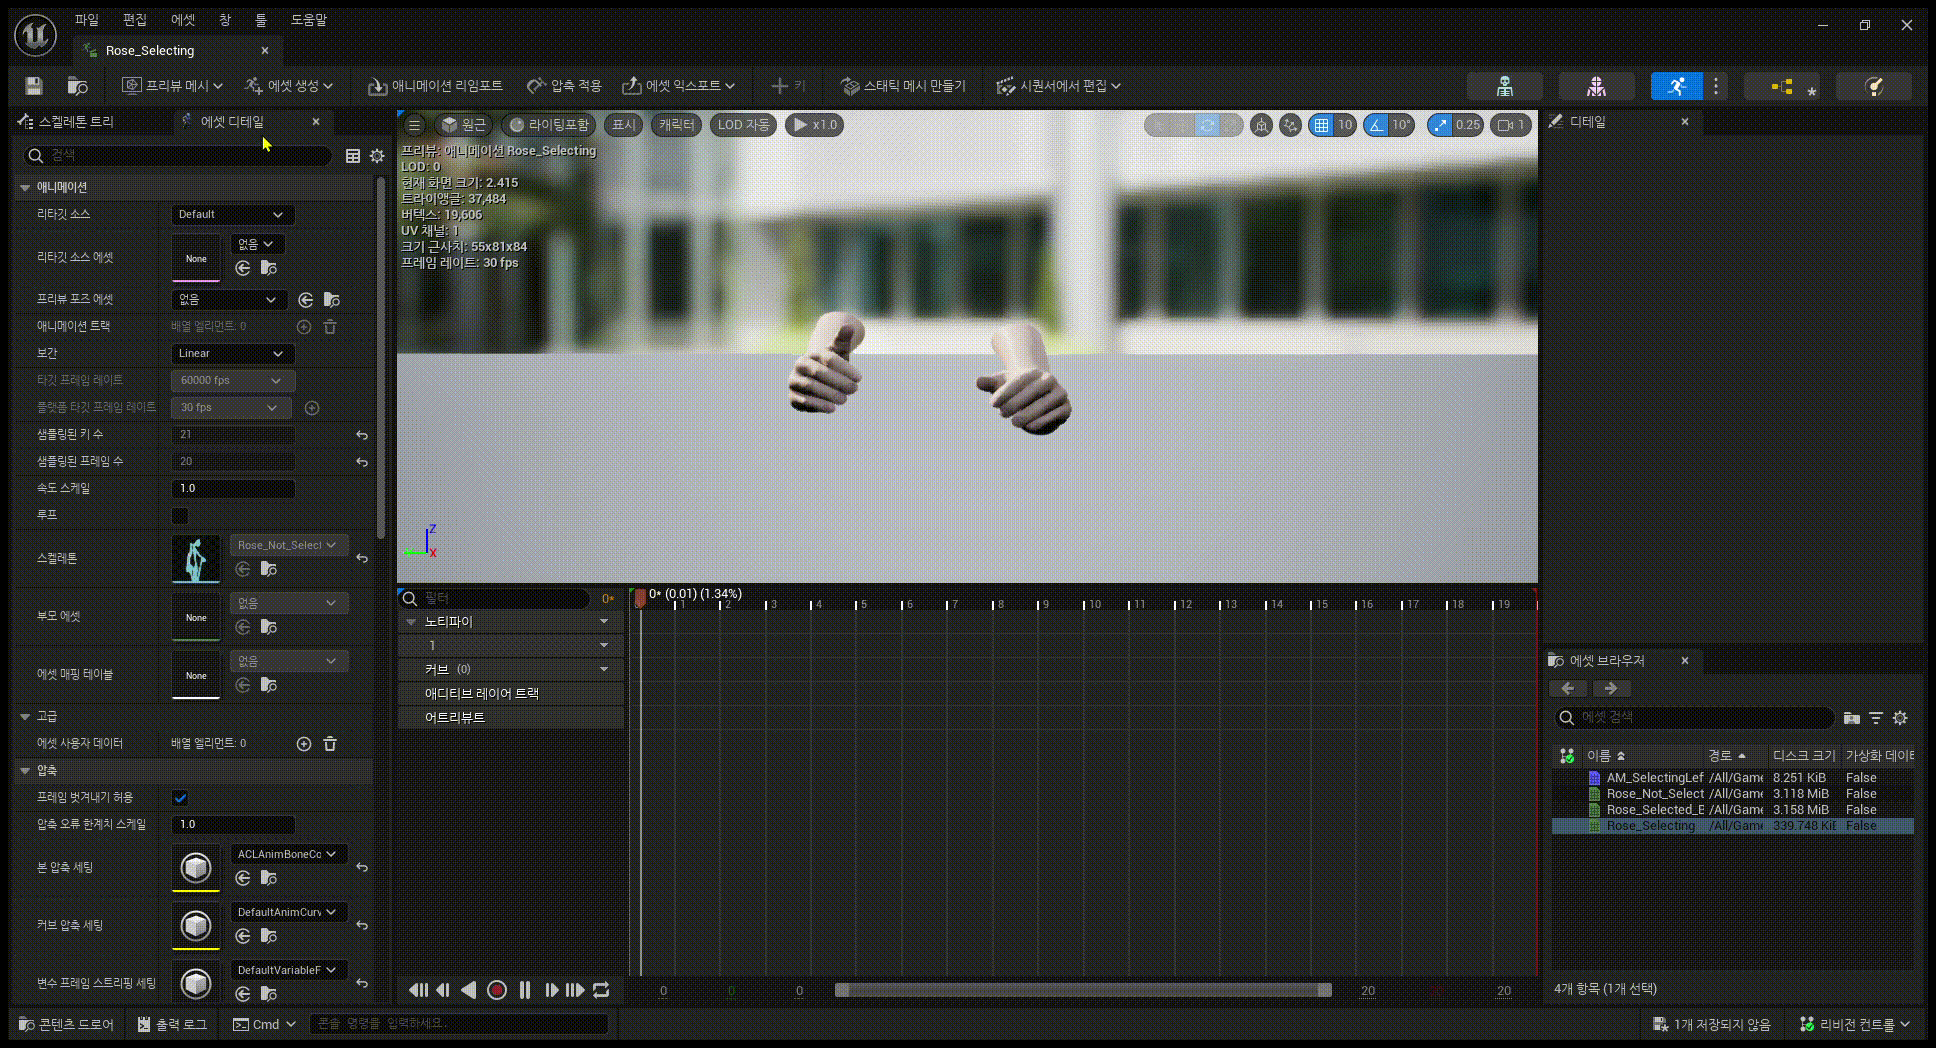The width and height of the screenshot is (1936, 1048).
Task: Select the rotate transform gizmo mode
Action: point(1207,125)
